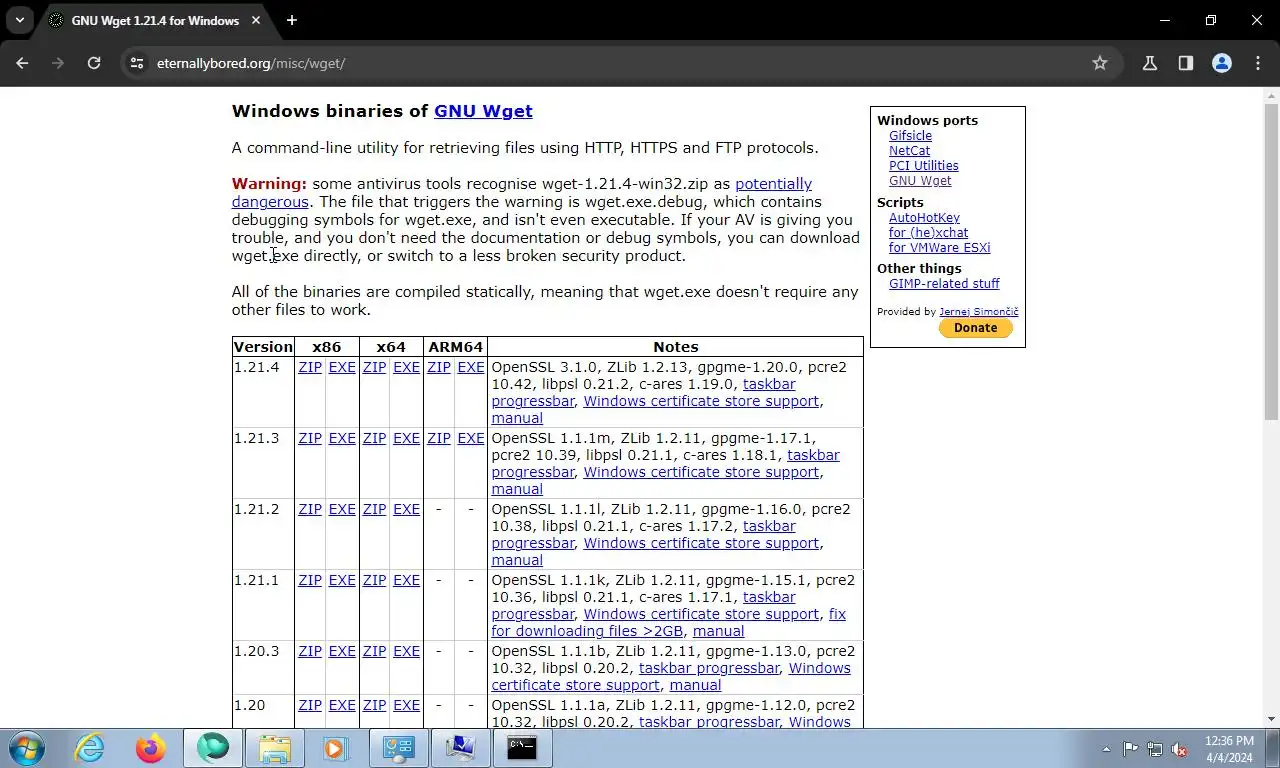Open the Chrome Labs flask icon
The image size is (1280, 768).
(x=1150, y=63)
